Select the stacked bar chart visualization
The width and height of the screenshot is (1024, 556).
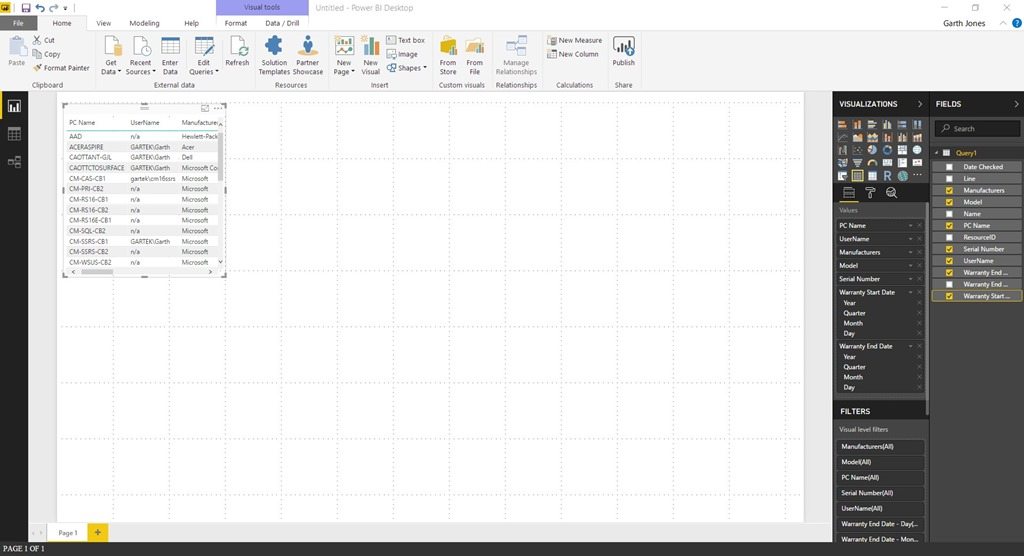(842, 124)
